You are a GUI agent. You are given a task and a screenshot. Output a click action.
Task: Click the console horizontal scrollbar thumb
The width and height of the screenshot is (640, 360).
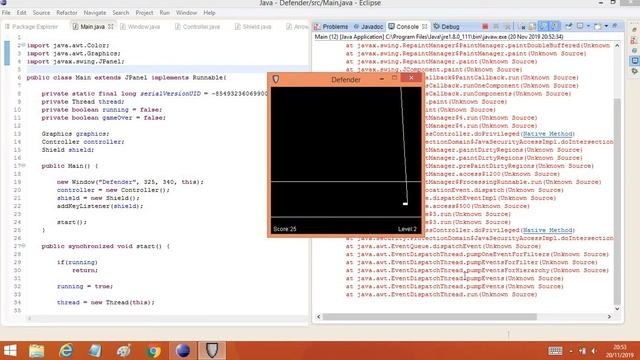(x=429, y=317)
